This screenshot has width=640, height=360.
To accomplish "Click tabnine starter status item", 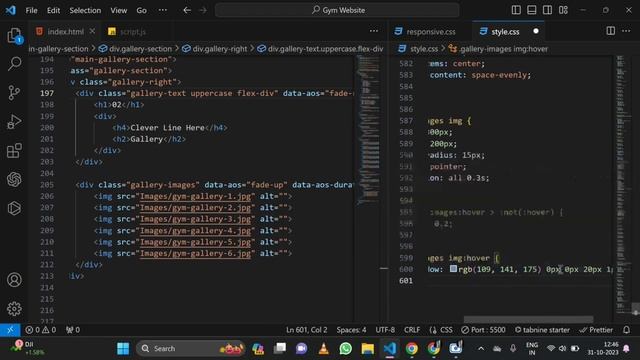I will [x=542, y=329].
